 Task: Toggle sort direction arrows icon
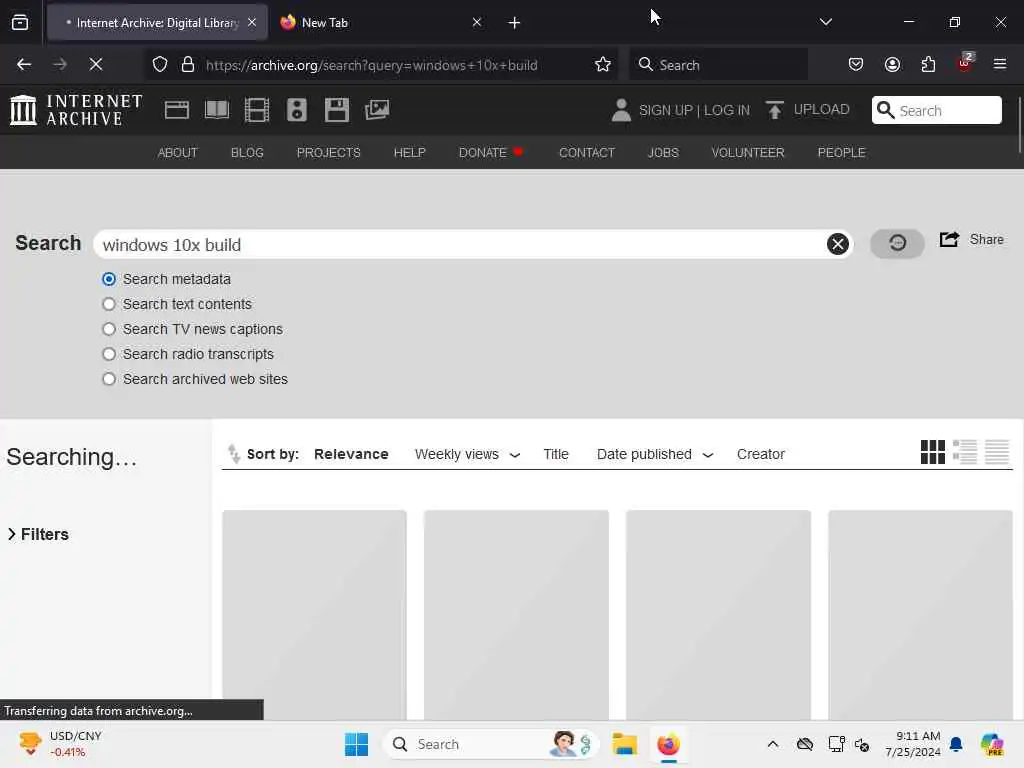click(x=234, y=453)
